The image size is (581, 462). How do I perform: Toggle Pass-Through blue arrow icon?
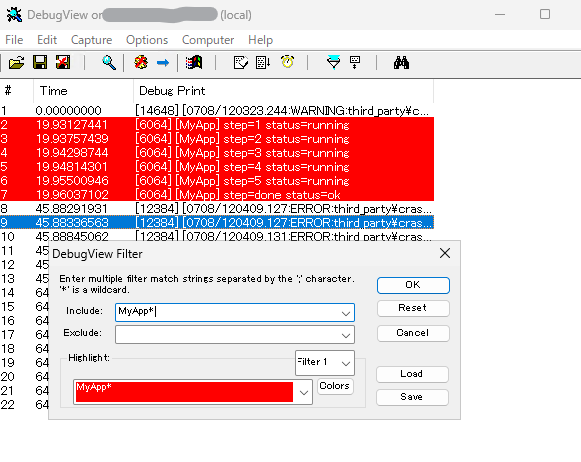coord(163,63)
